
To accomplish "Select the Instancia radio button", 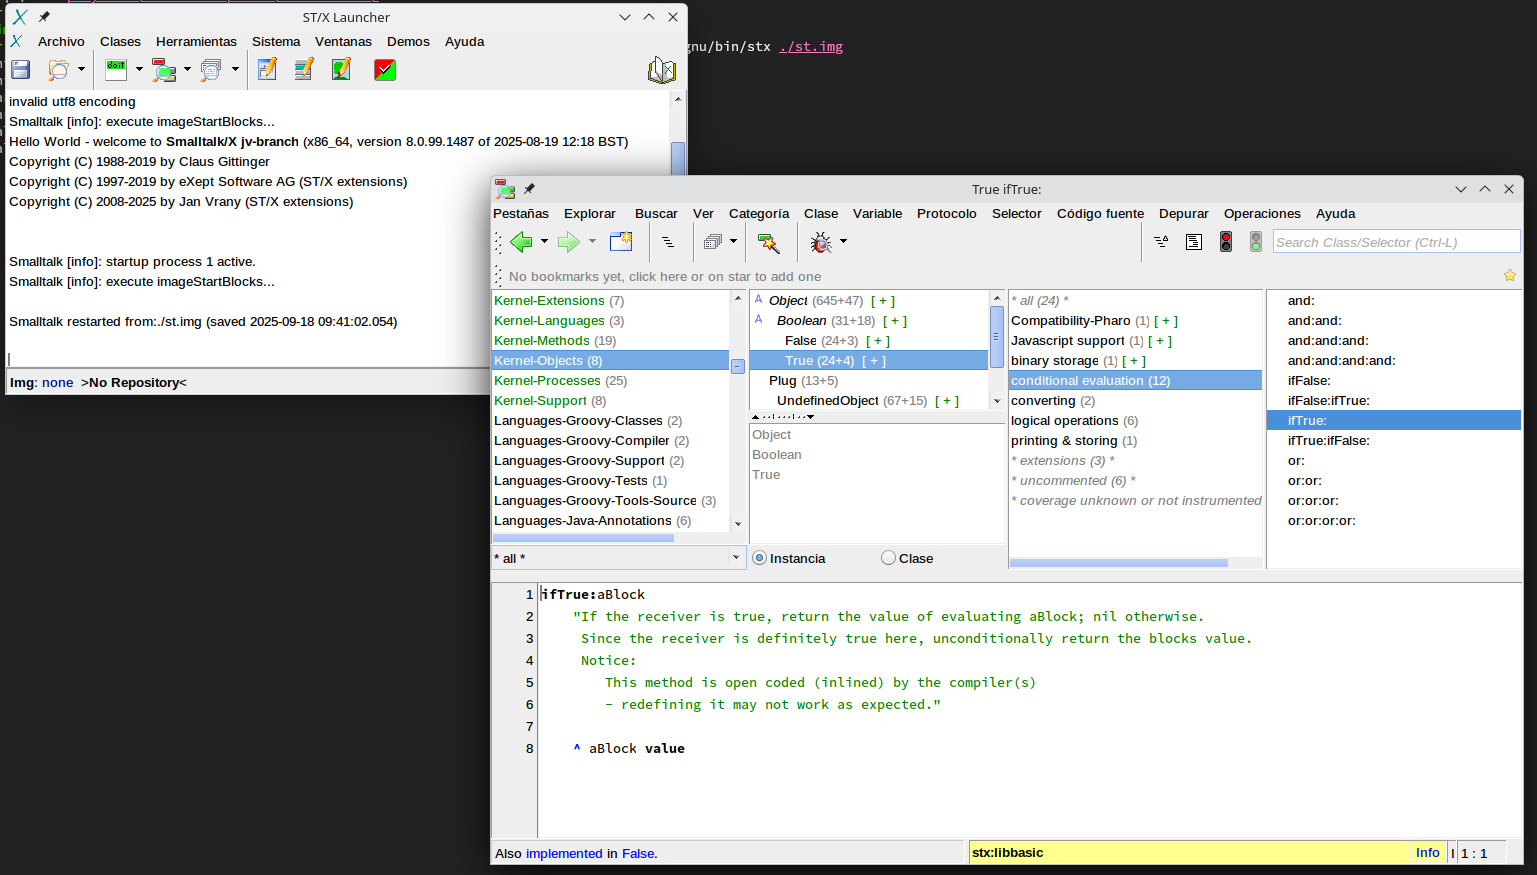I will (760, 558).
